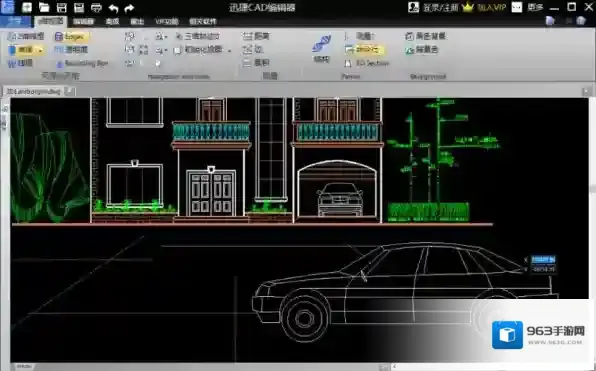Open the dropdown arrow beside initial view
Image resolution: width=596 pixels, height=371 pixels.
(x=230, y=50)
